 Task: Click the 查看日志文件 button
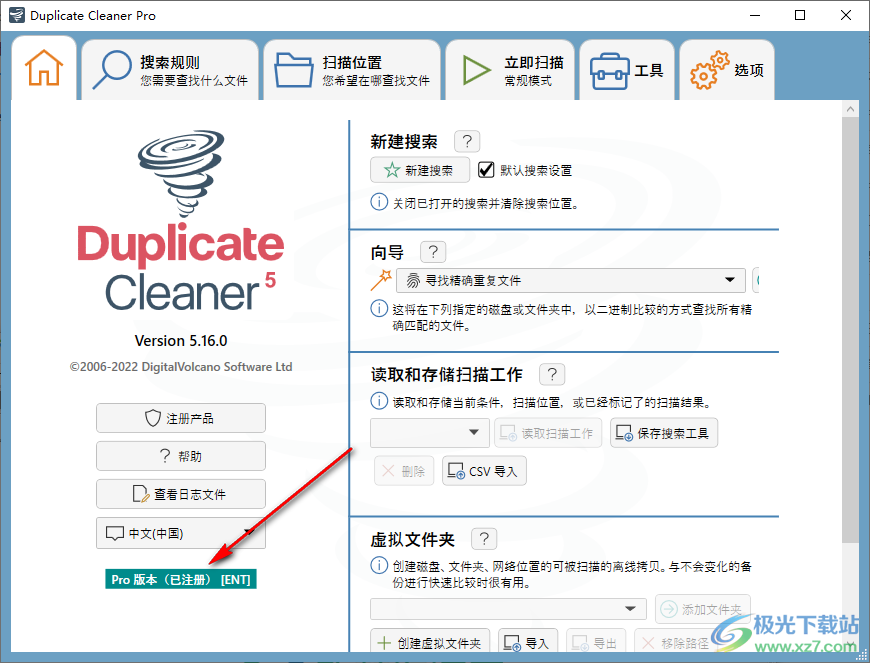coord(181,494)
